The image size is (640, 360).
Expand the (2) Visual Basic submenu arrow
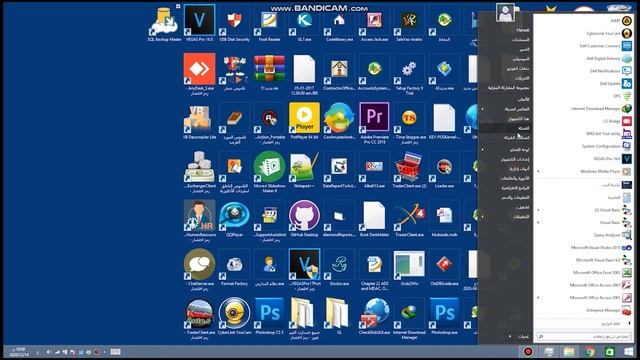click(x=538, y=210)
